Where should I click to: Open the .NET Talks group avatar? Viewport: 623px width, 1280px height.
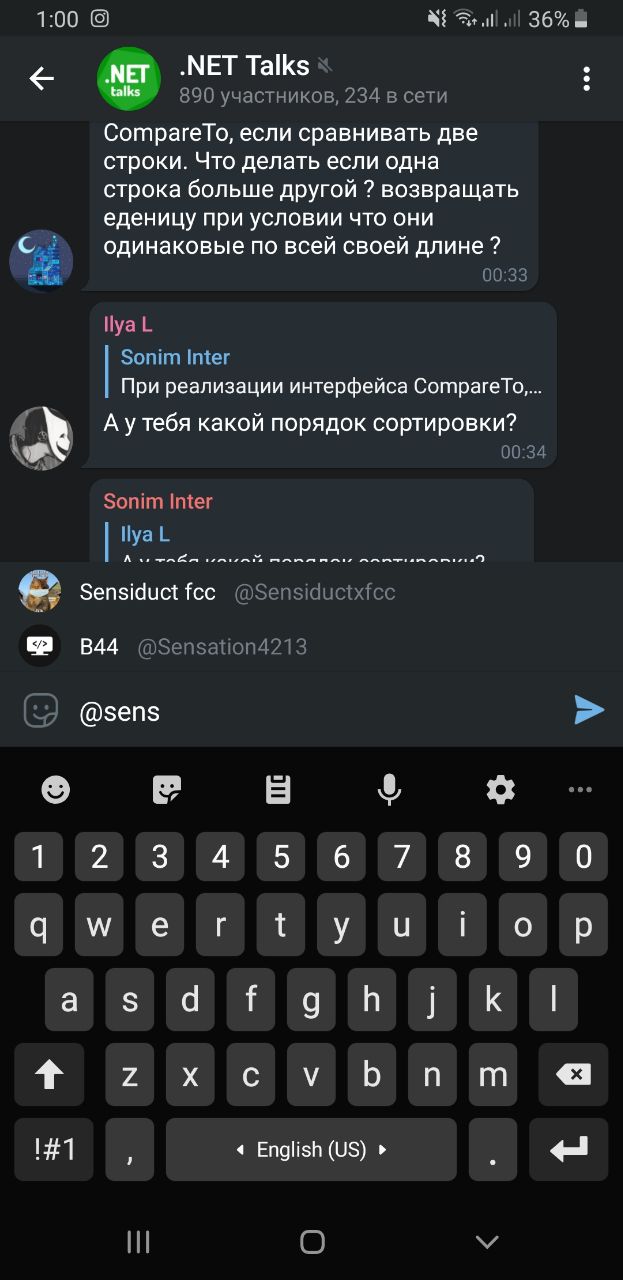(x=128, y=78)
